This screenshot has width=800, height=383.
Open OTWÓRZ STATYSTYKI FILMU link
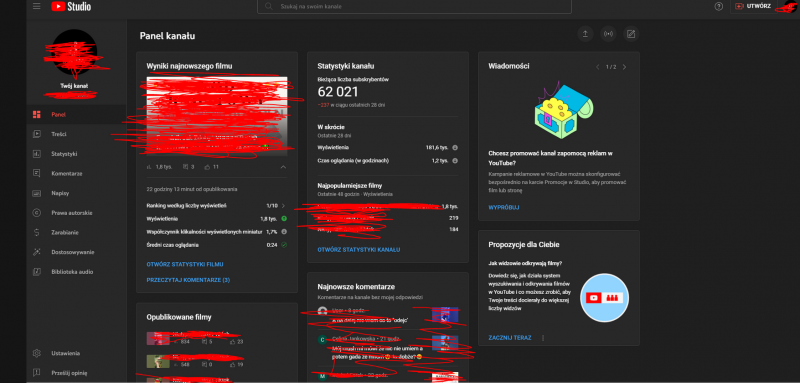pos(185,264)
